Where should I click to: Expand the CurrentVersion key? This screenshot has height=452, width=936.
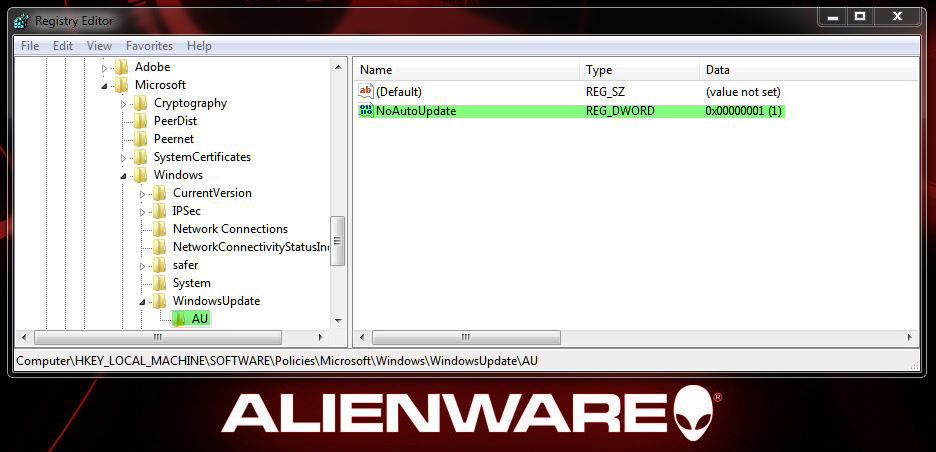tap(143, 193)
